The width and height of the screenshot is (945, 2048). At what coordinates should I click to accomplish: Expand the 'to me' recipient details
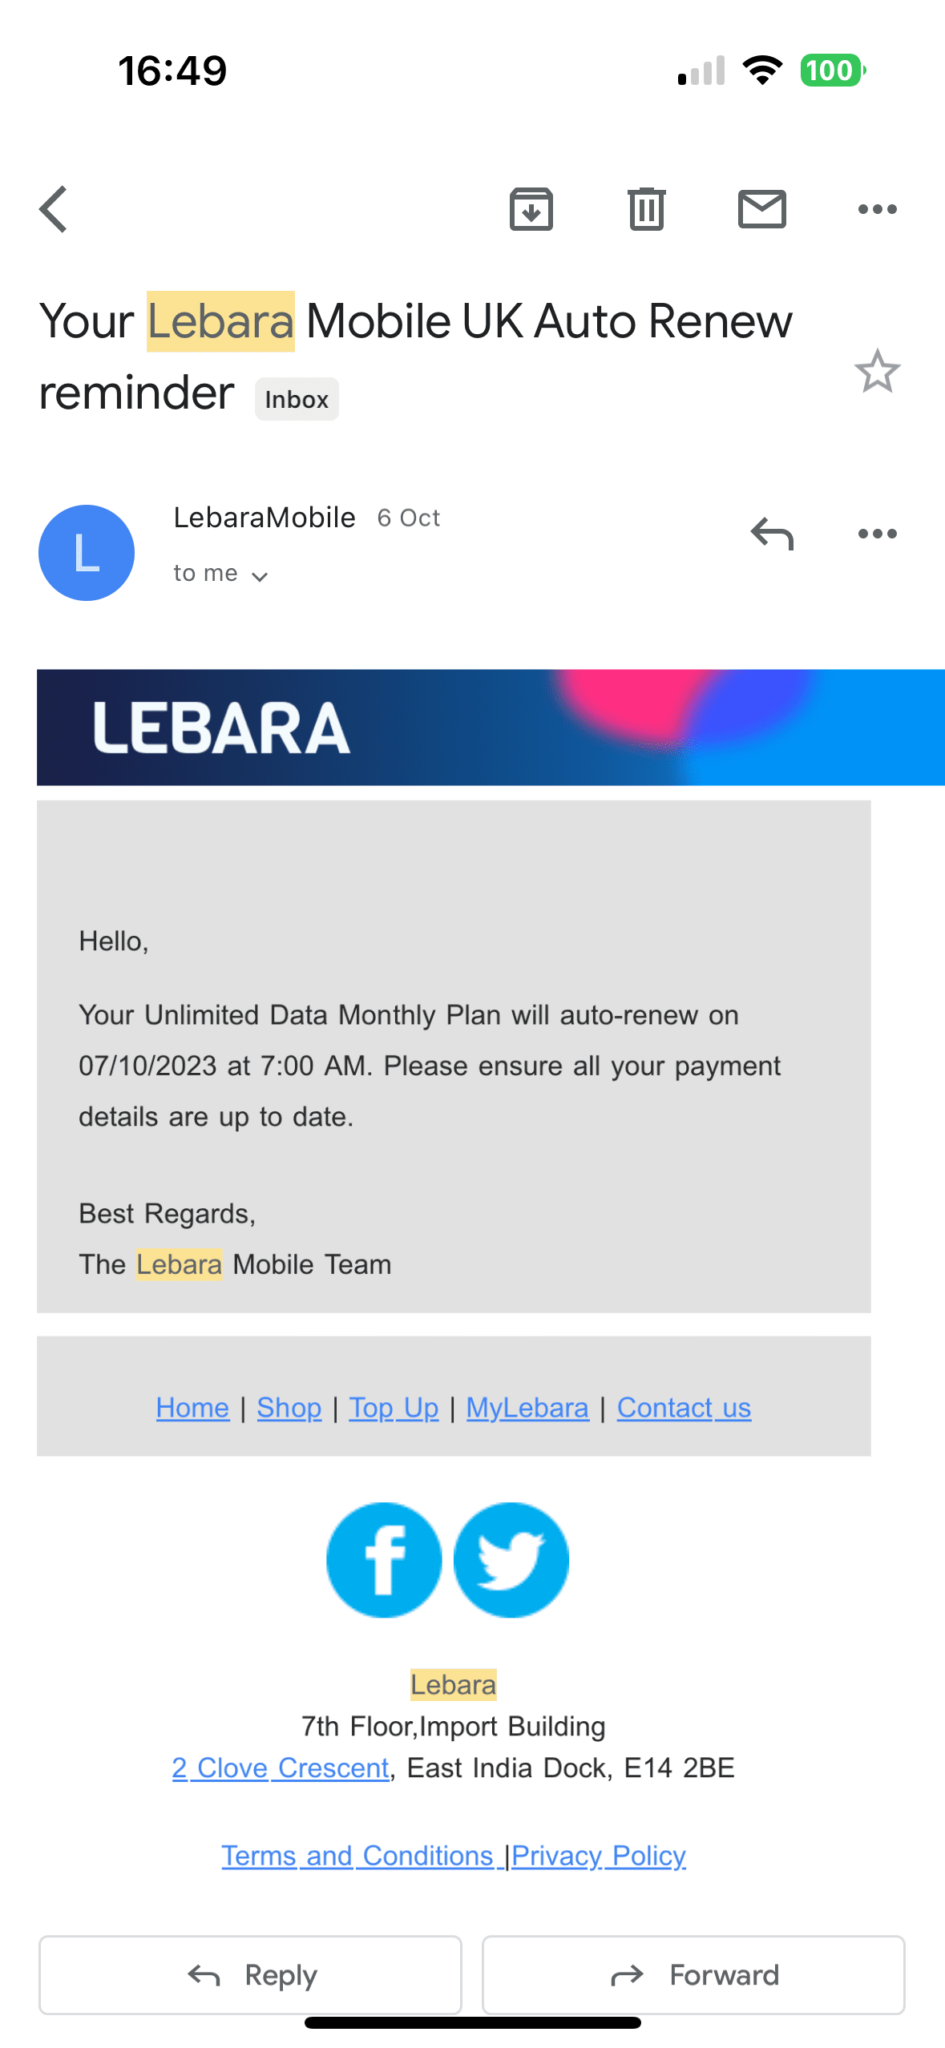click(x=221, y=574)
